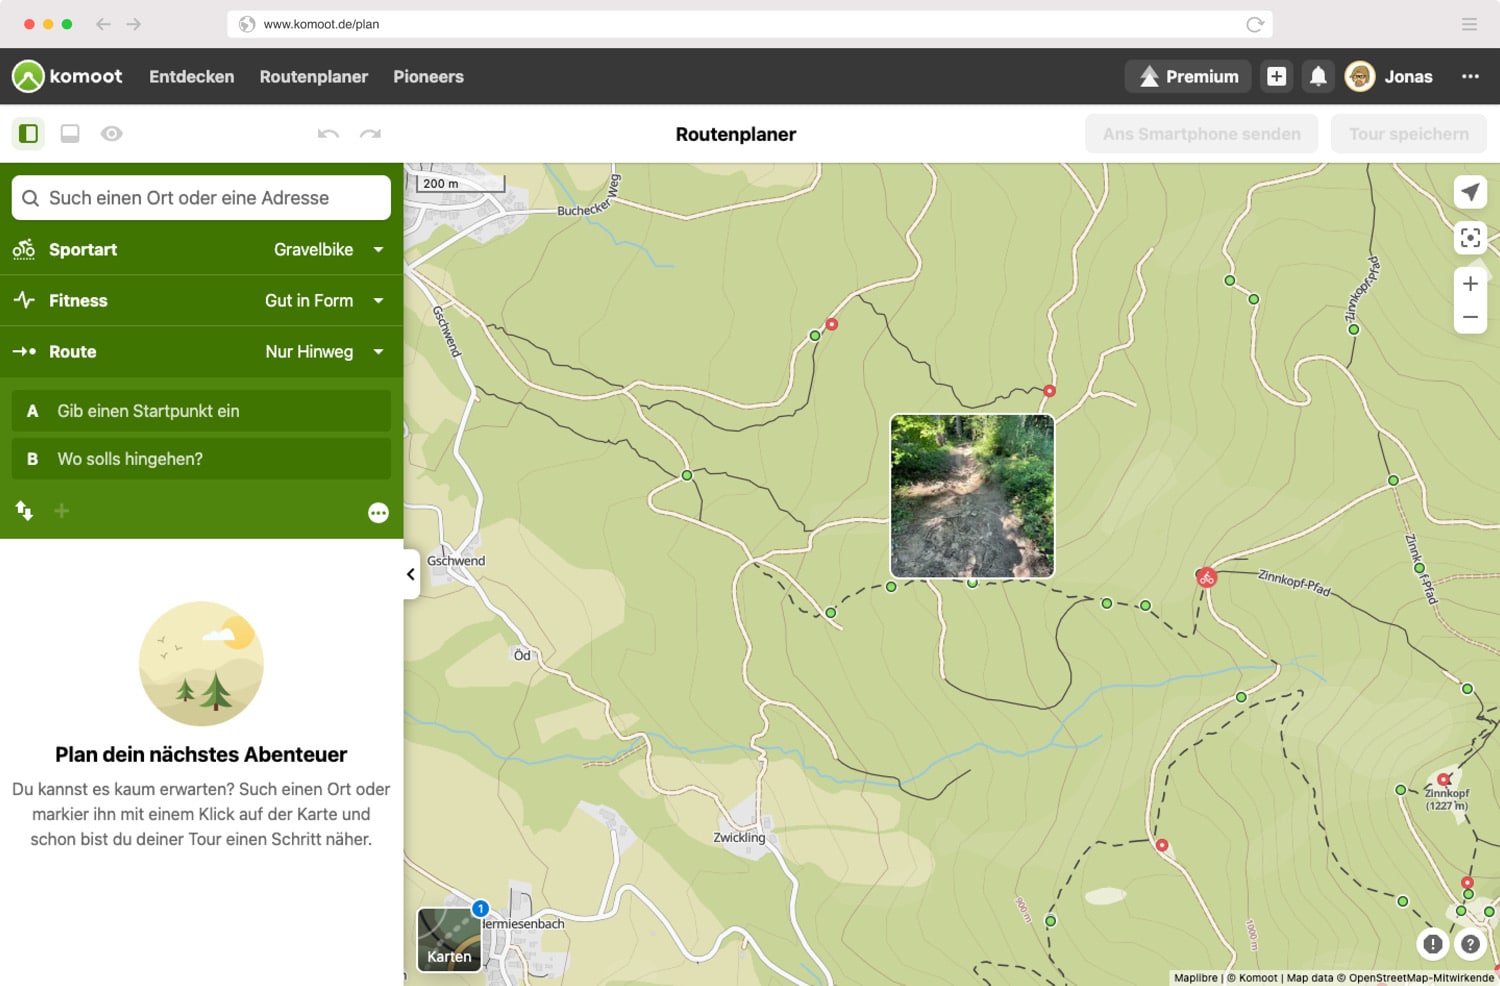
Task: Click the plus icon in the header
Action: [1276, 77]
